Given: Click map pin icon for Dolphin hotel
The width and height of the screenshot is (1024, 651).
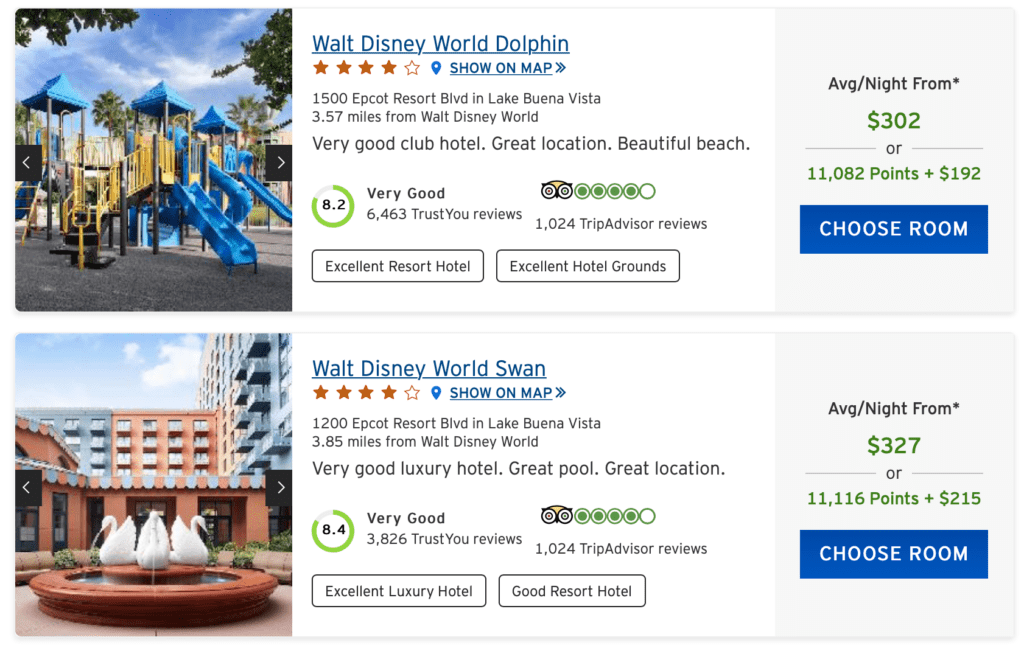Looking at the screenshot, I should tap(436, 68).
